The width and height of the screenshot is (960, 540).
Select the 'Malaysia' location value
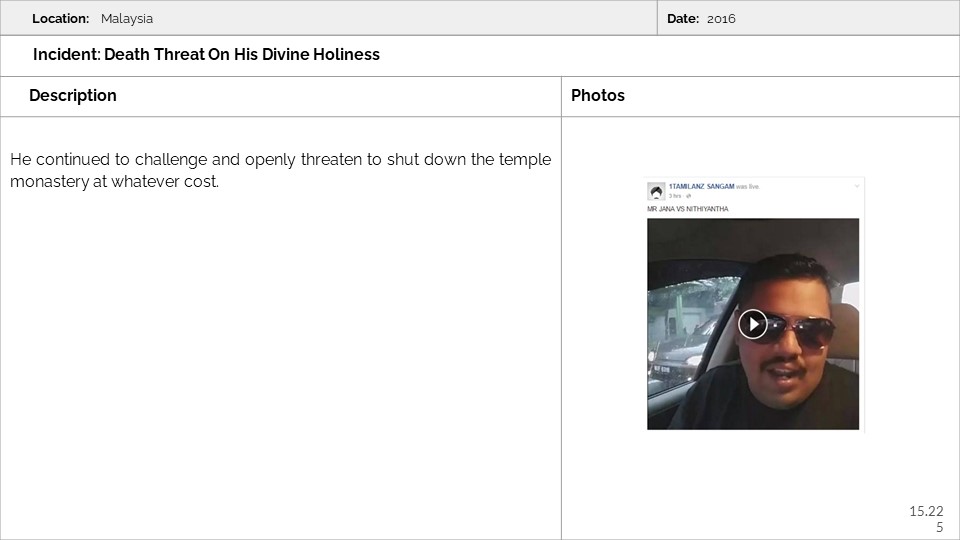pyautogui.click(x=127, y=18)
